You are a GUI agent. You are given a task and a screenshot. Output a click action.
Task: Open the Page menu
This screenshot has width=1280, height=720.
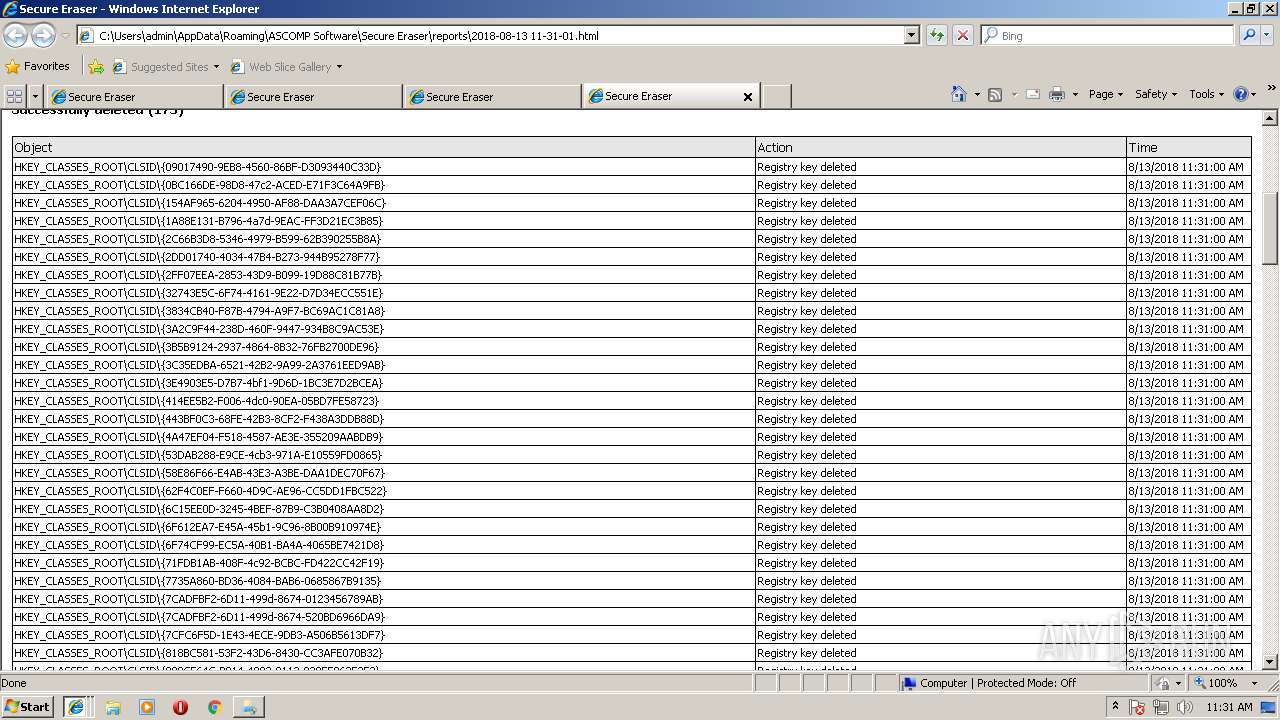click(1106, 94)
